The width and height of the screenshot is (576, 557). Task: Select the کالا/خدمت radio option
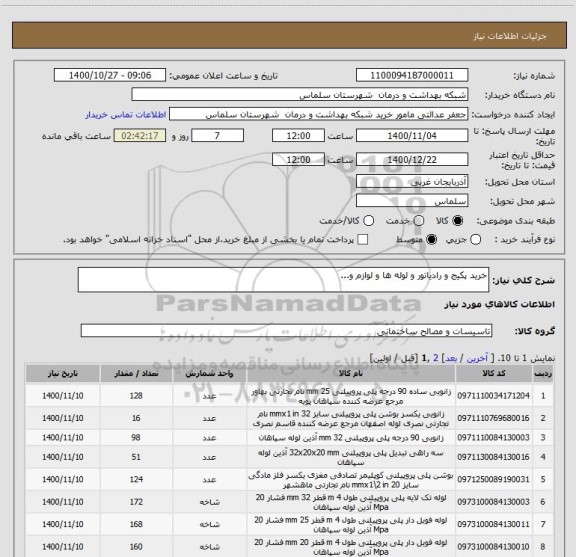[x=368, y=220]
